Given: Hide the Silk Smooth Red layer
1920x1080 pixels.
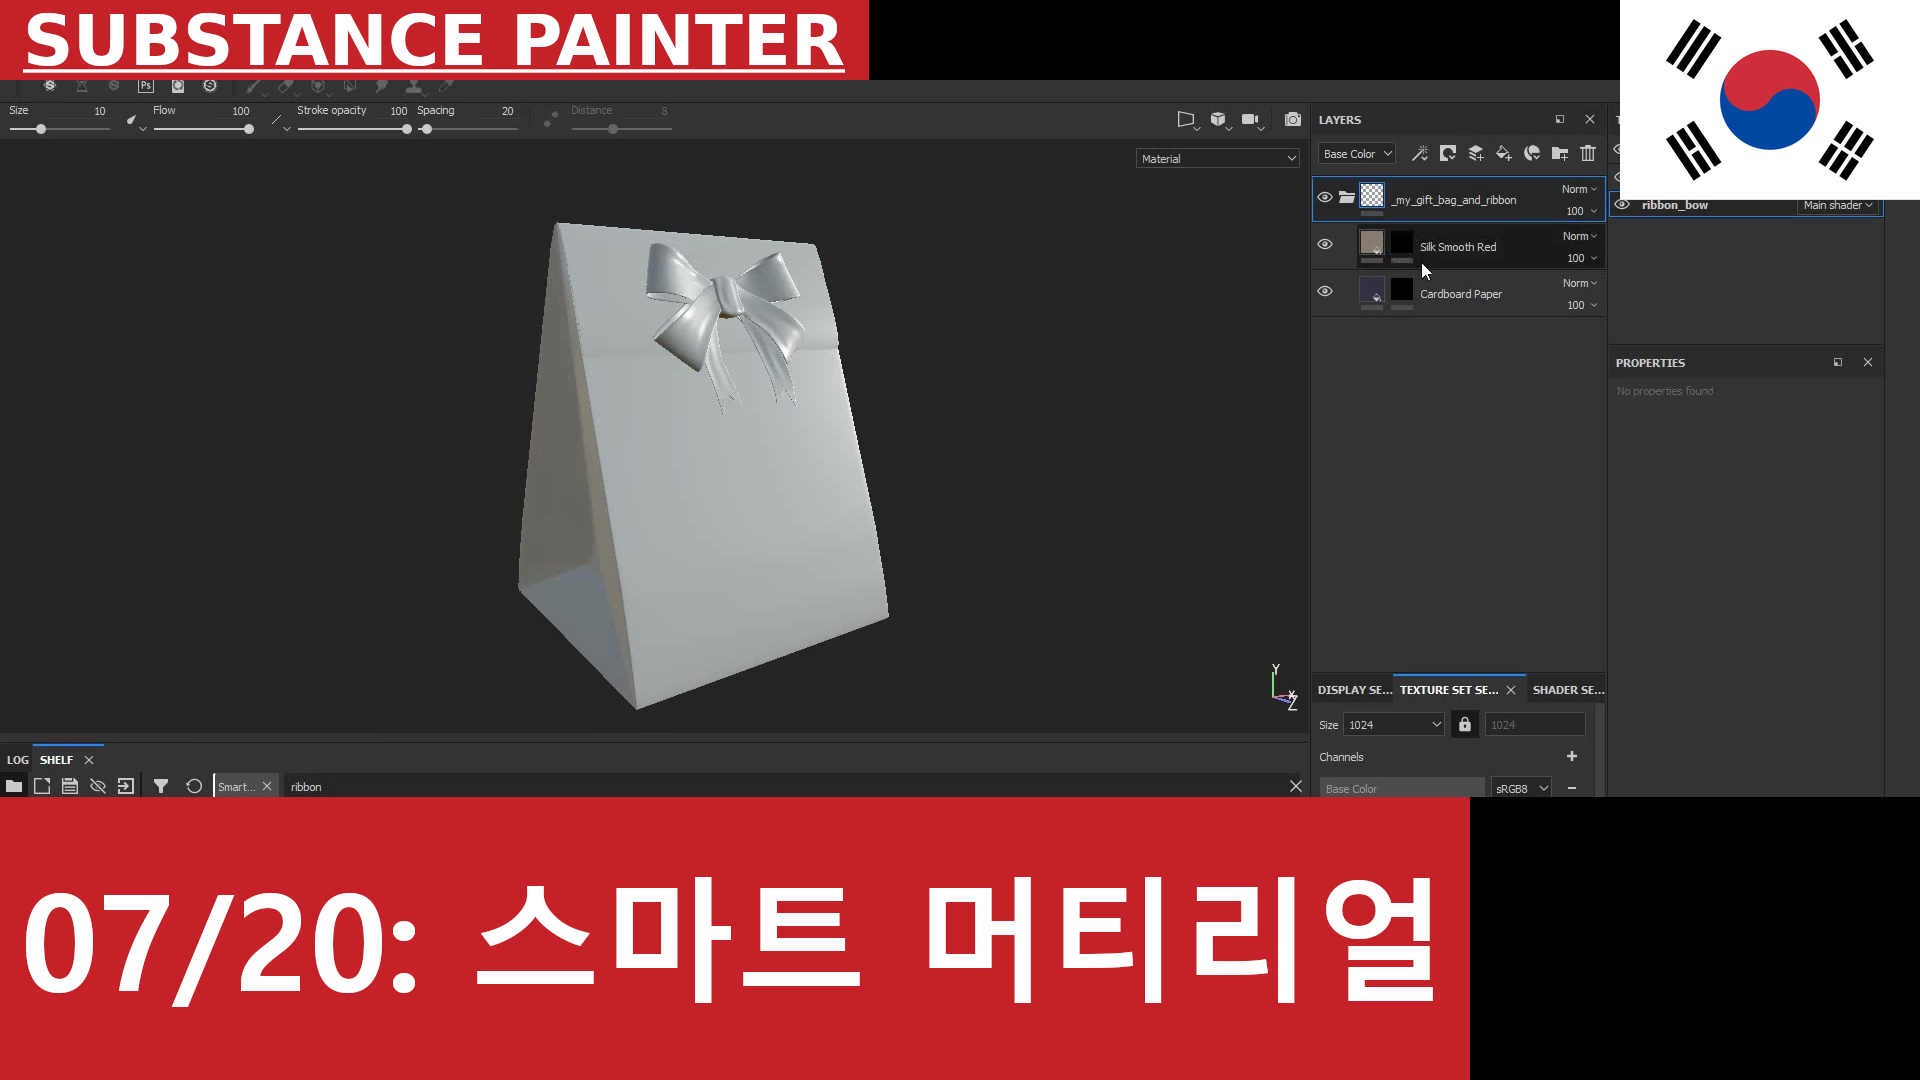Looking at the screenshot, I should coord(1325,244).
